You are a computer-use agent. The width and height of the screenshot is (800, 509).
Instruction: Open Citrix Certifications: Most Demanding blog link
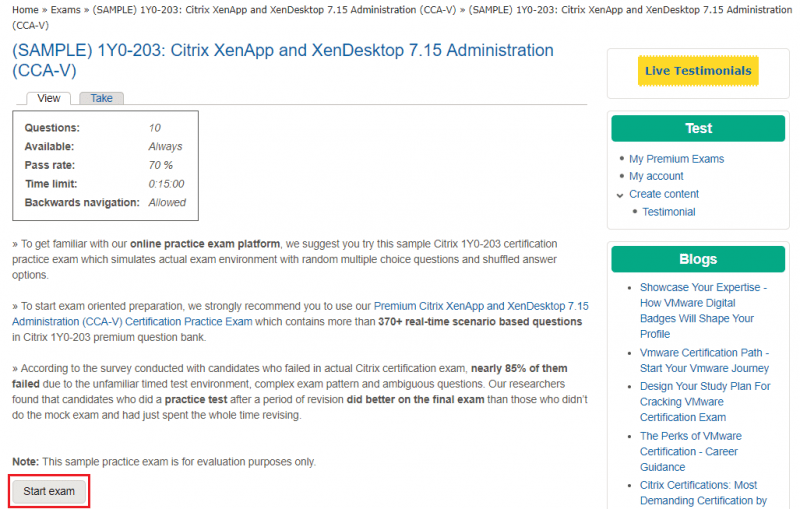(703, 493)
